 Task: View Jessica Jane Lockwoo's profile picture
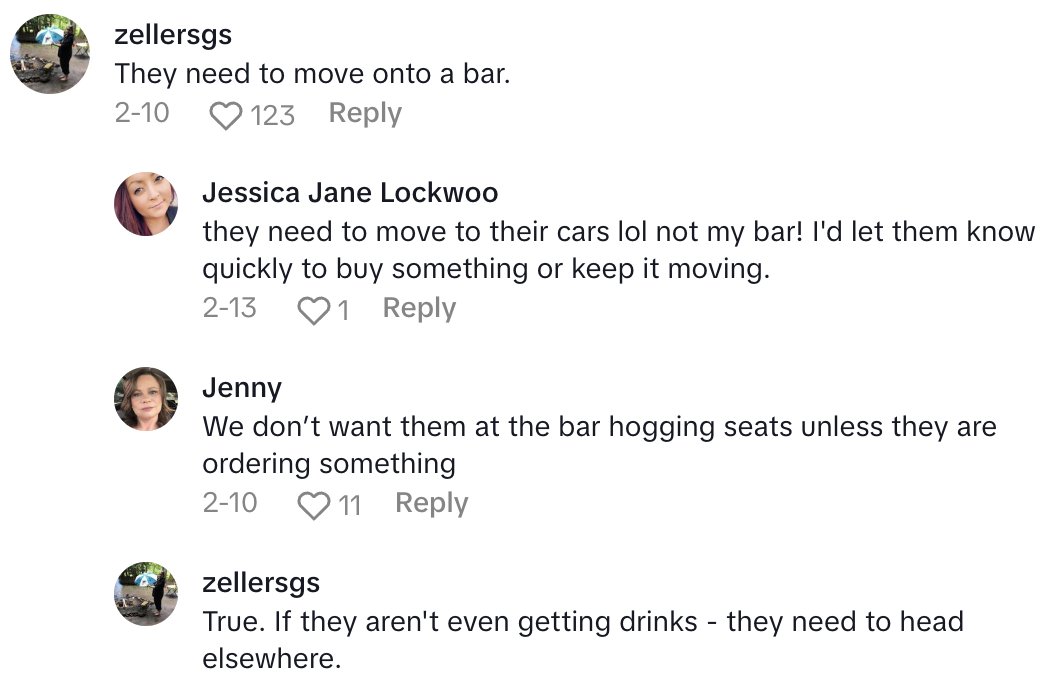click(146, 203)
